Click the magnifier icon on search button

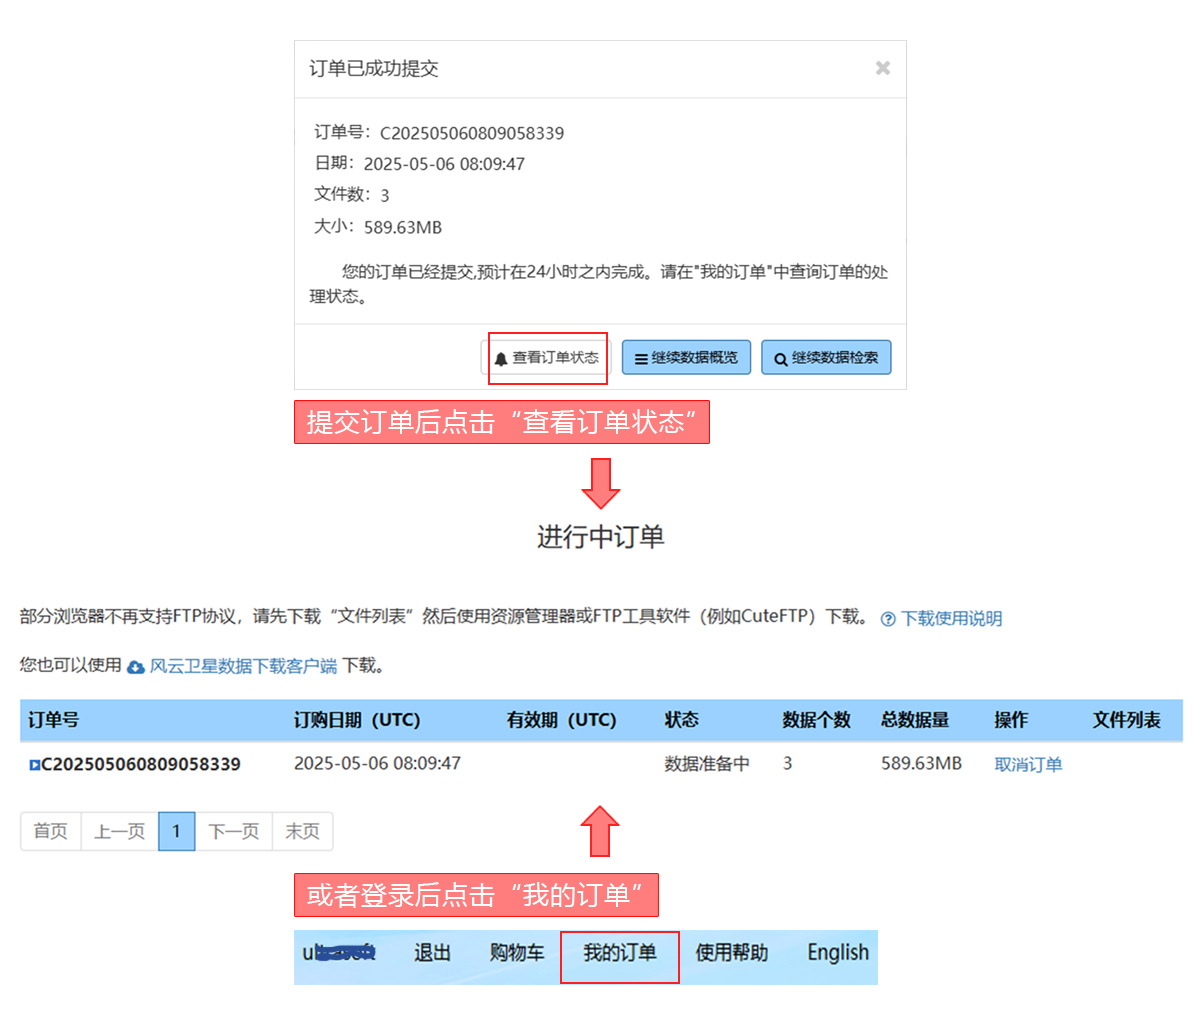point(781,359)
